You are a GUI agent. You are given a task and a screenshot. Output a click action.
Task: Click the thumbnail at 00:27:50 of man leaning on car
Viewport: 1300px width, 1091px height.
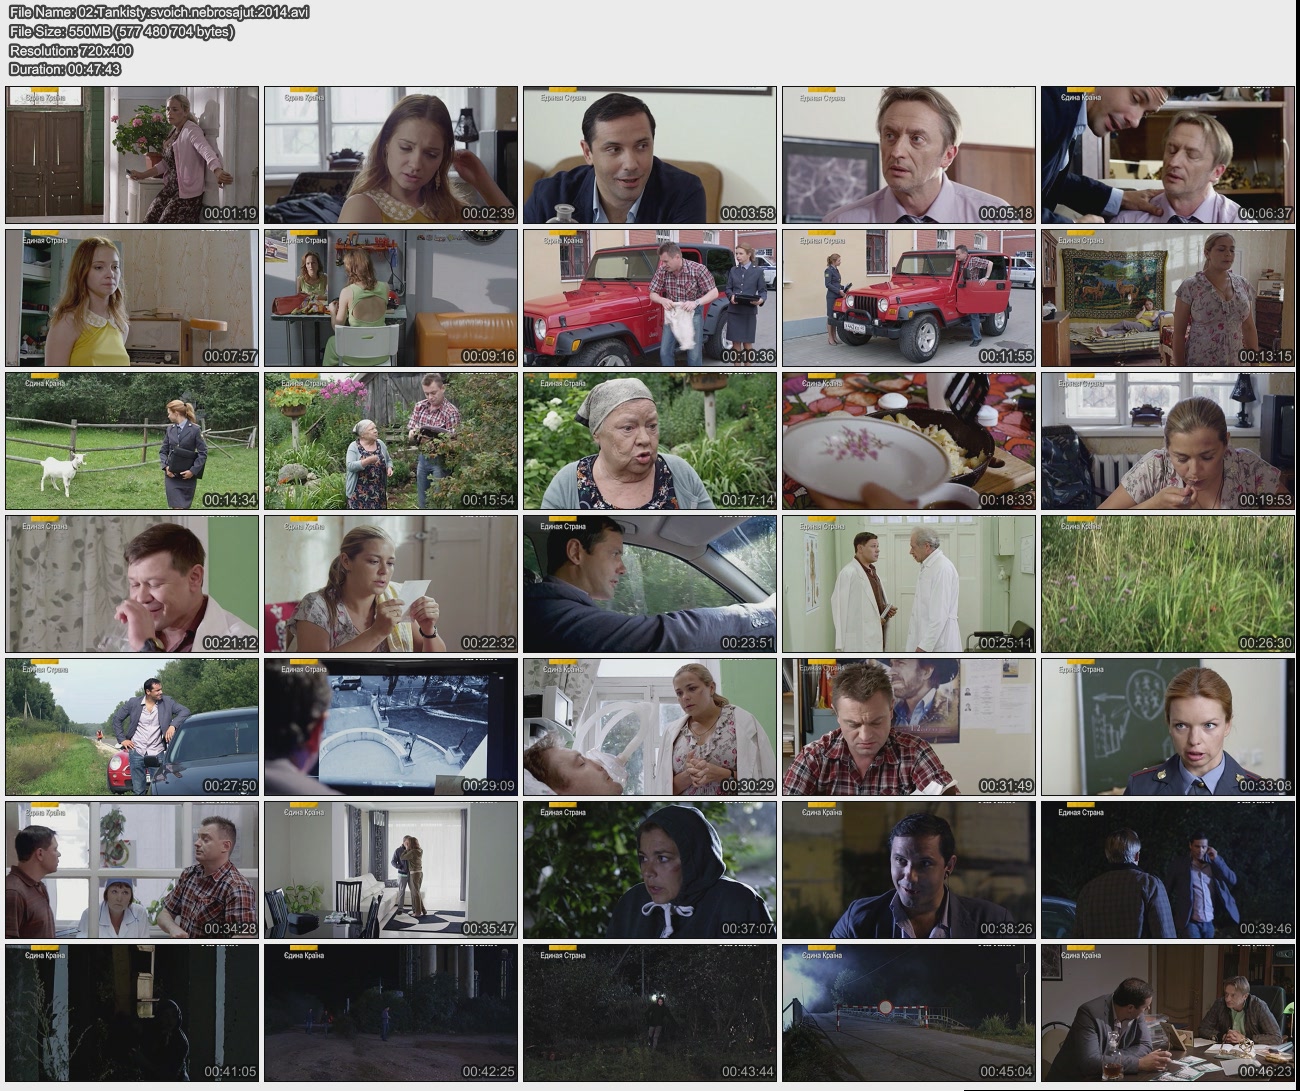(x=132, y=726)
